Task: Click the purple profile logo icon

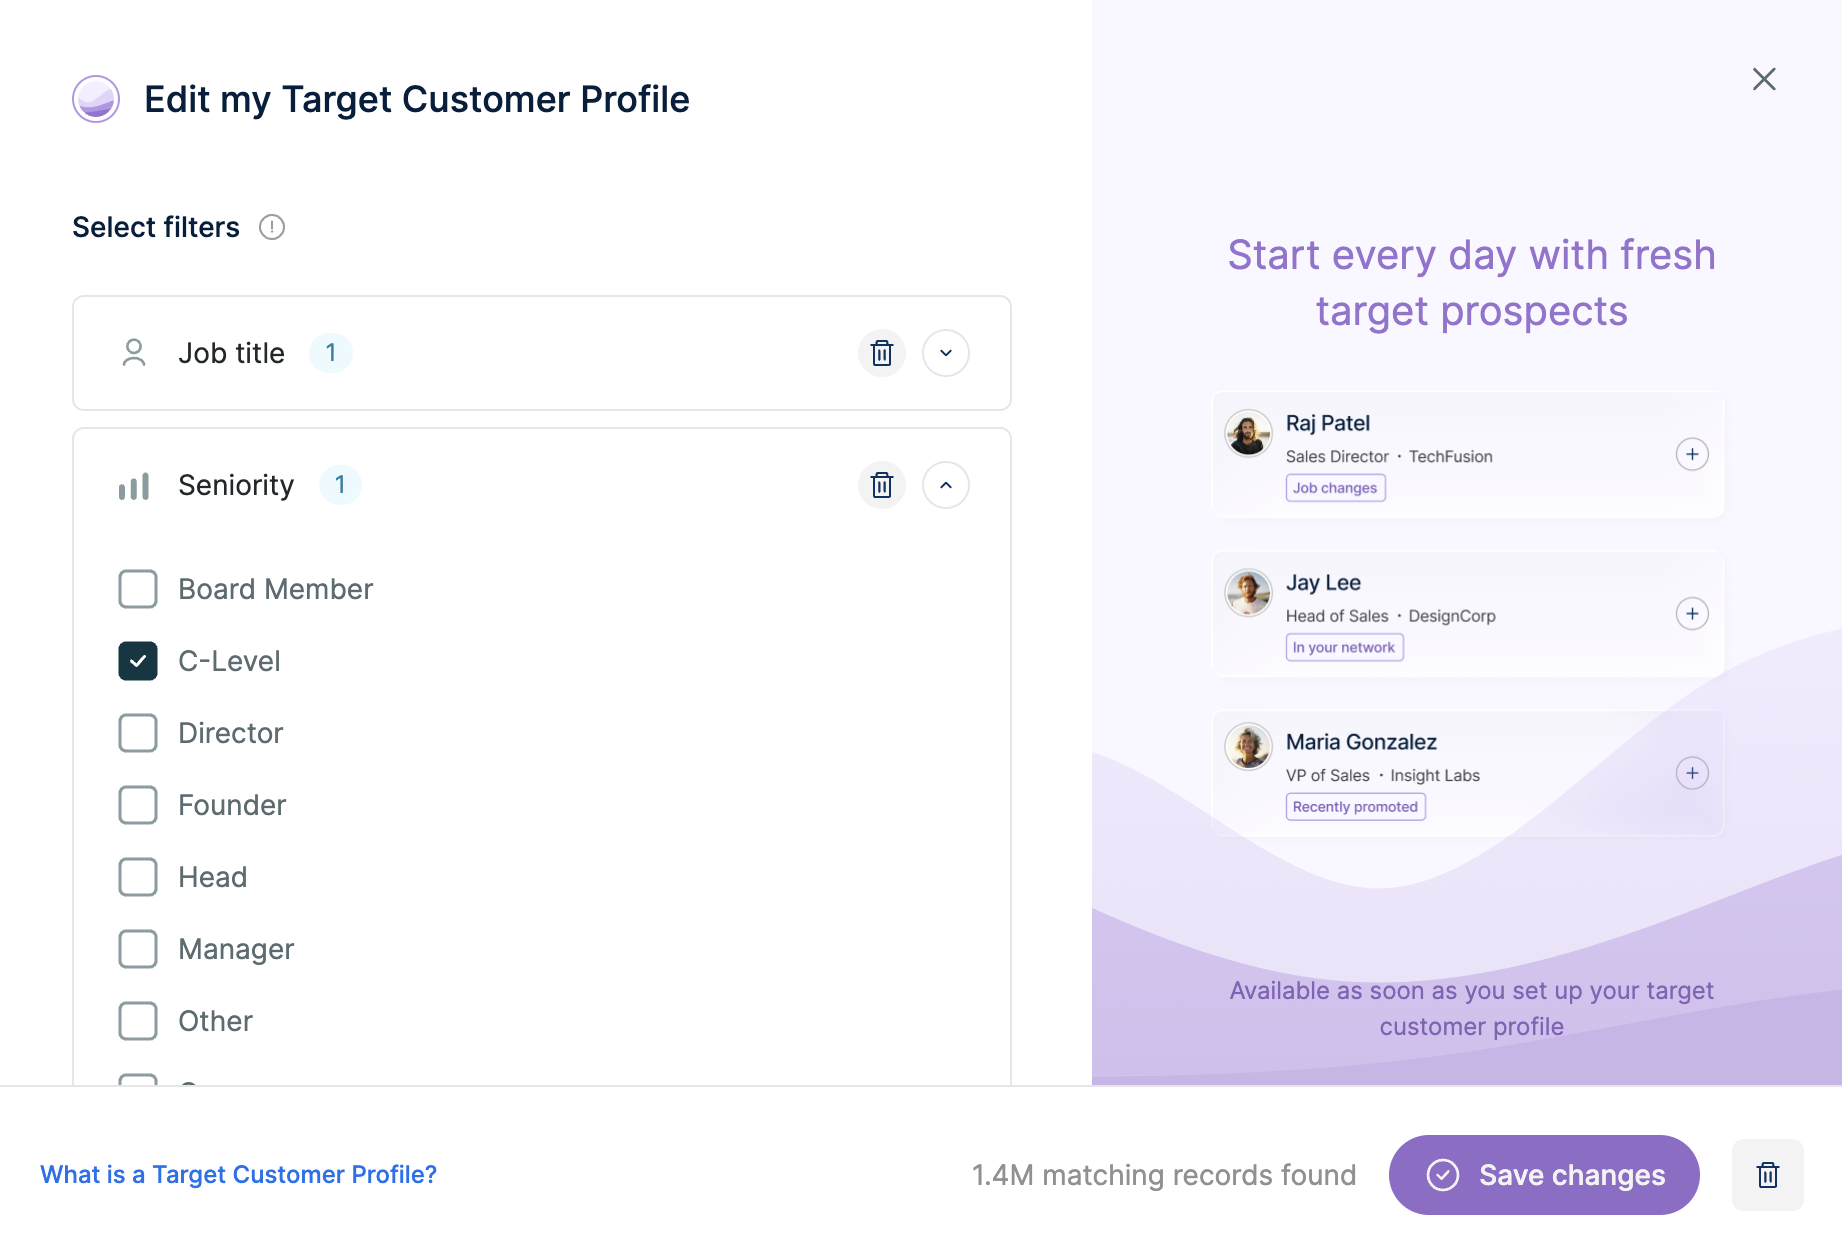Action: (x=96, y=99)
